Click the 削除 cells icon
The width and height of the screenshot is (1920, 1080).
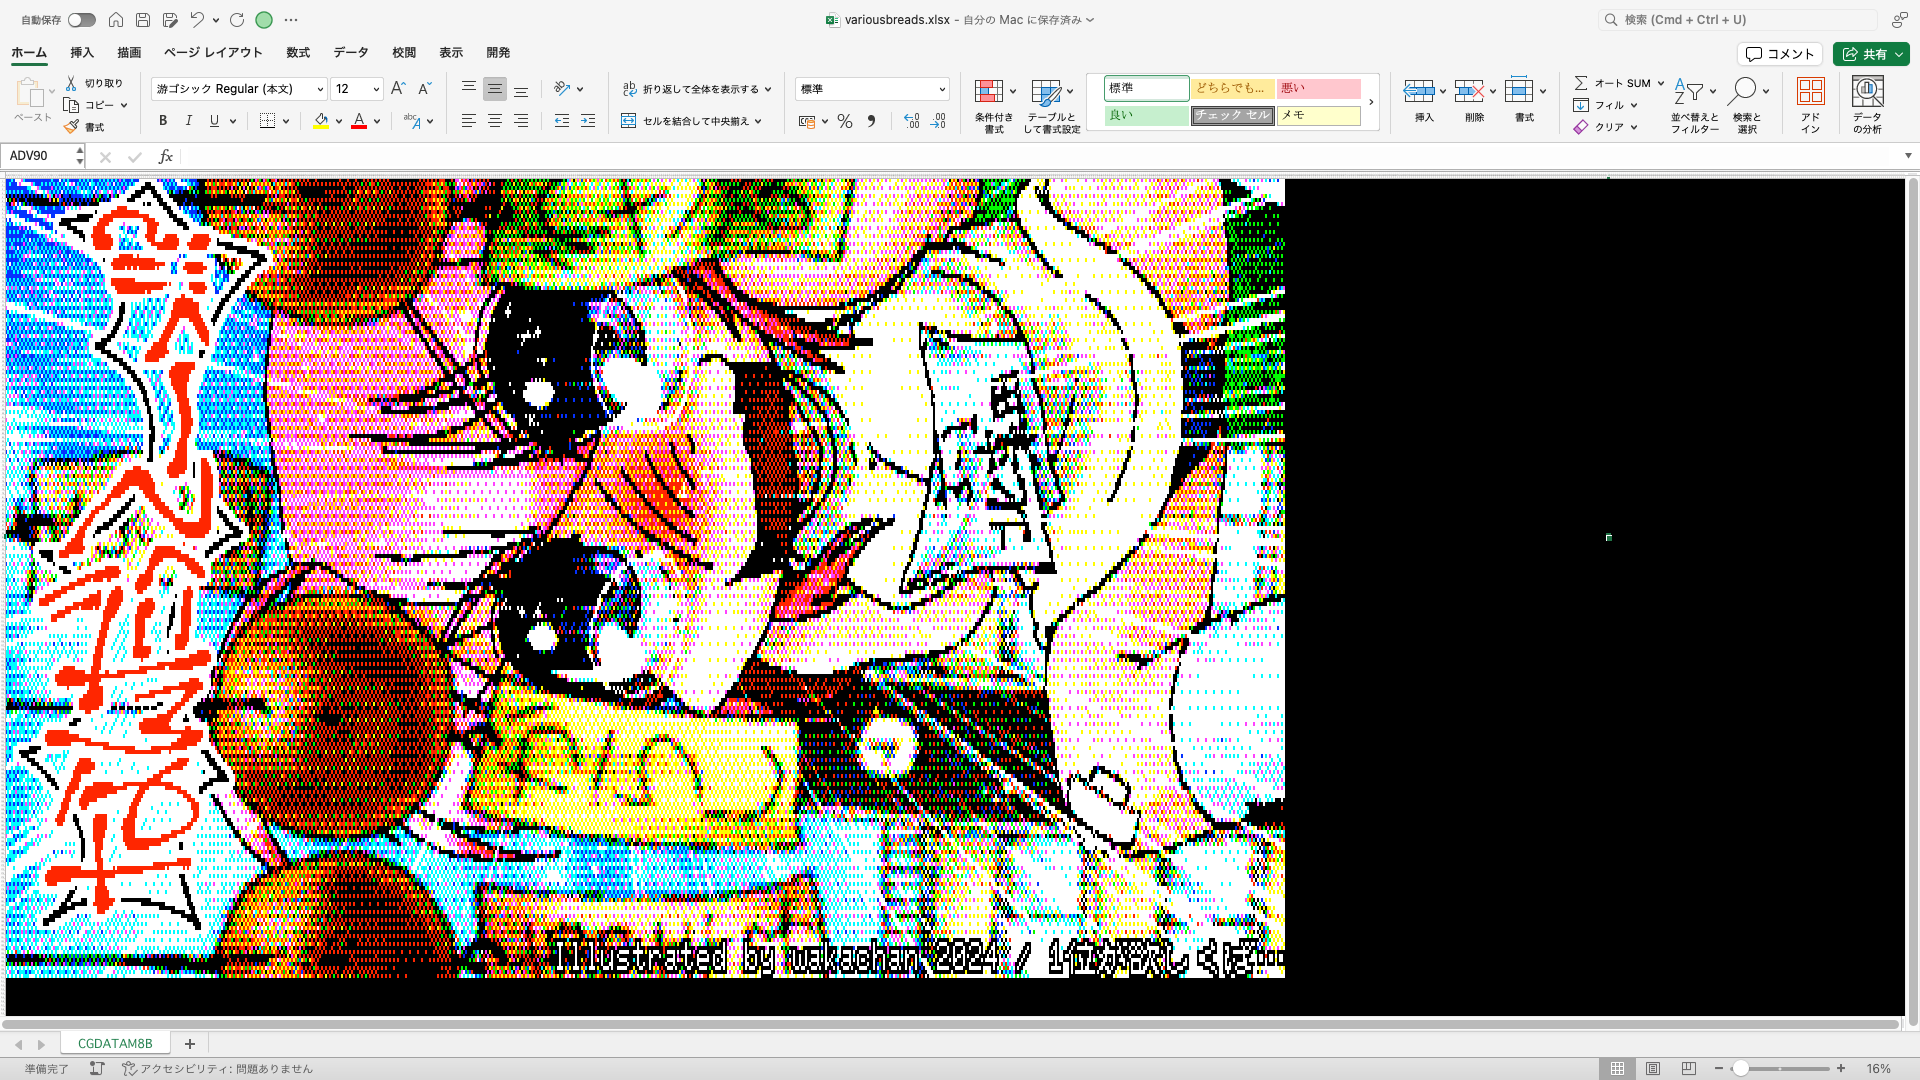tap(1468, 92)
